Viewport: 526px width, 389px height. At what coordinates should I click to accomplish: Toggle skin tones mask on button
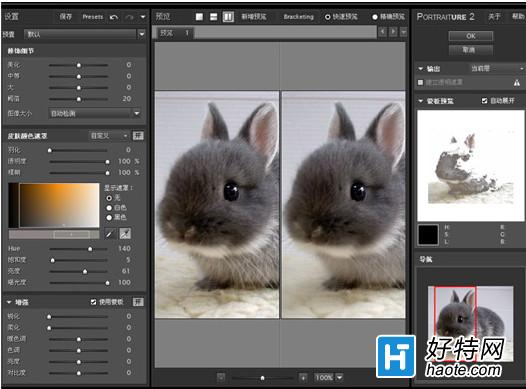[138, 135]
